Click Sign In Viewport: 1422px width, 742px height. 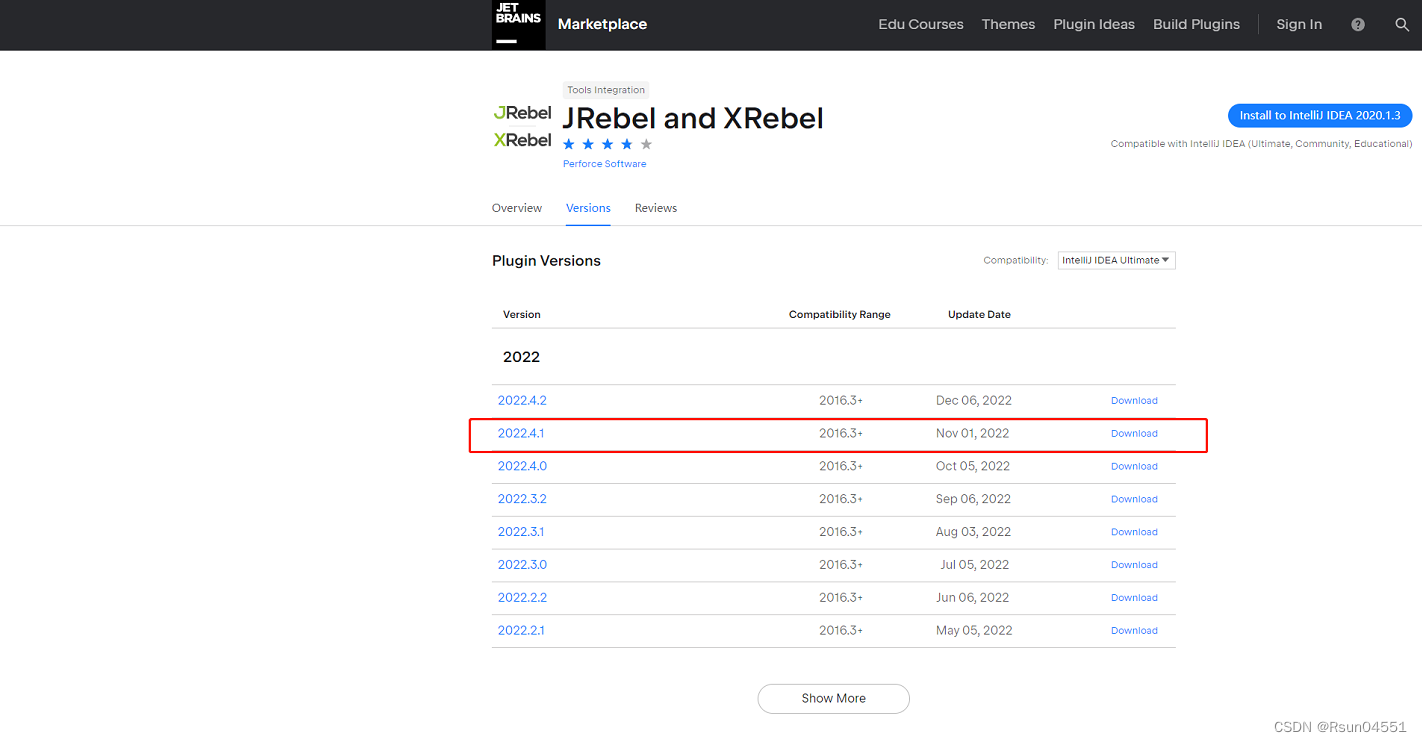[x=1299, y=24]
